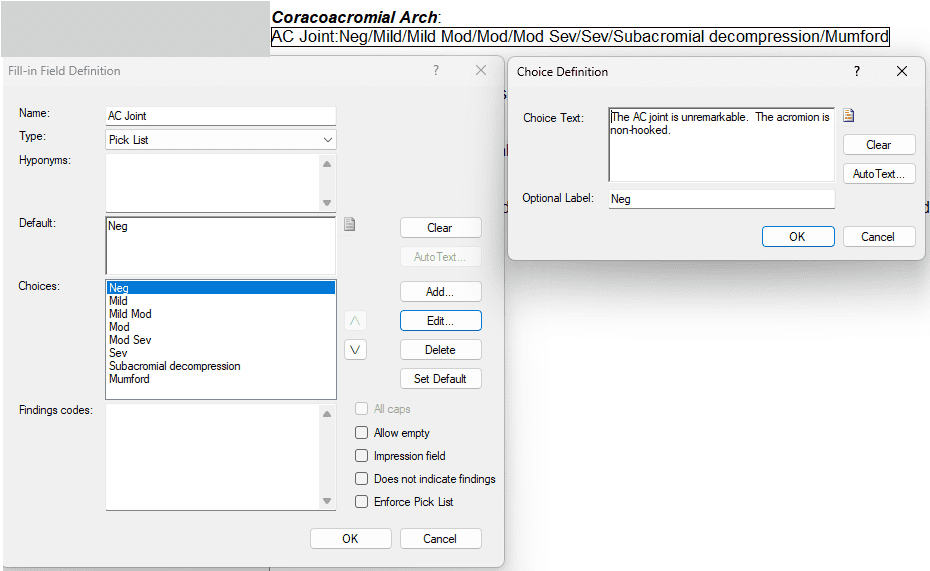The width and height of the screenshot is (930, 571).
Task: Open the Type dropdown showing Pick List
Action: (x=221, y=140)
